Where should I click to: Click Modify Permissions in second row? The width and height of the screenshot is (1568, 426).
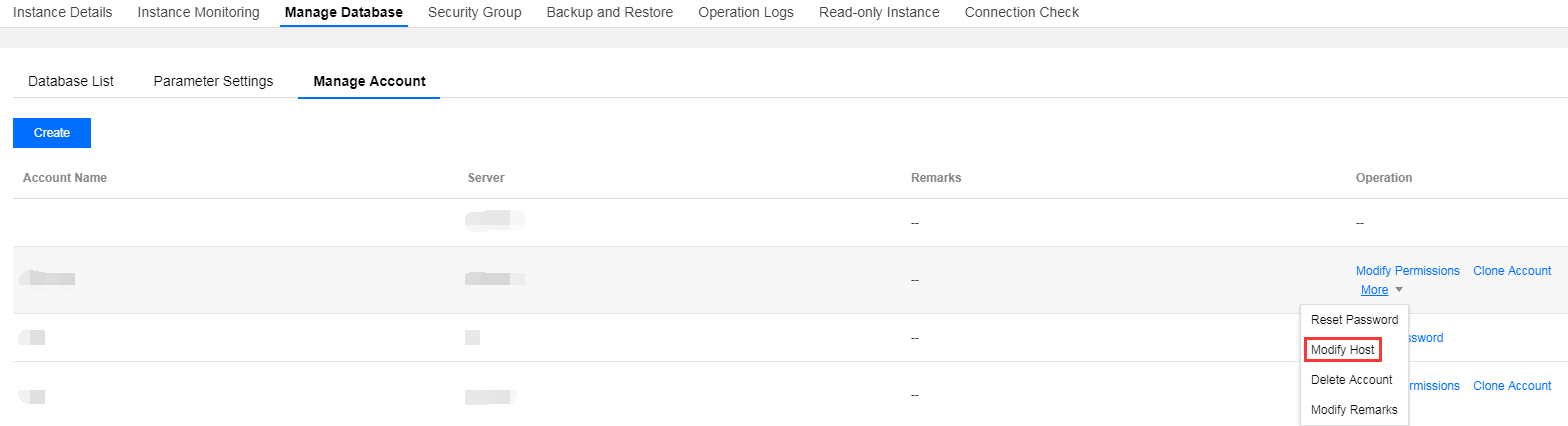point(1407,271)
